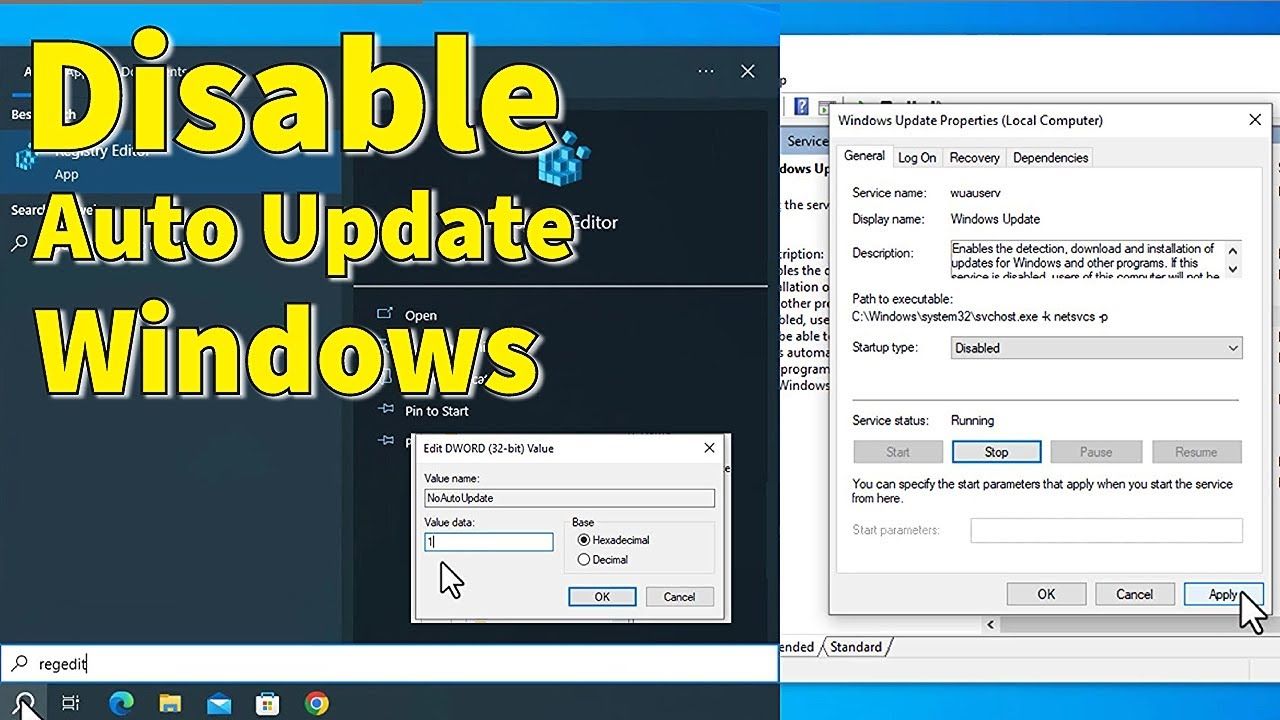
Task: Click the Value name field
Action: point(570,497)
